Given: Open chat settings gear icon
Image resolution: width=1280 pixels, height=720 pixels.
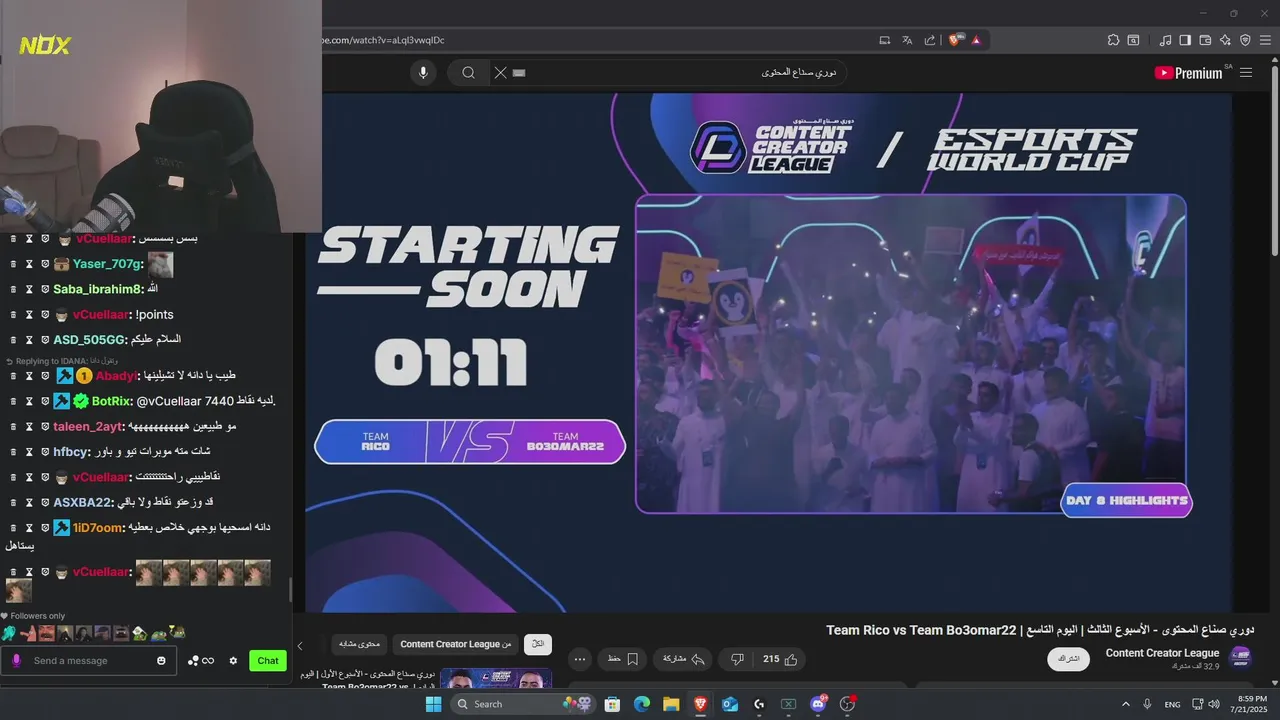Looking at the screenshot, I should [233, 661].
